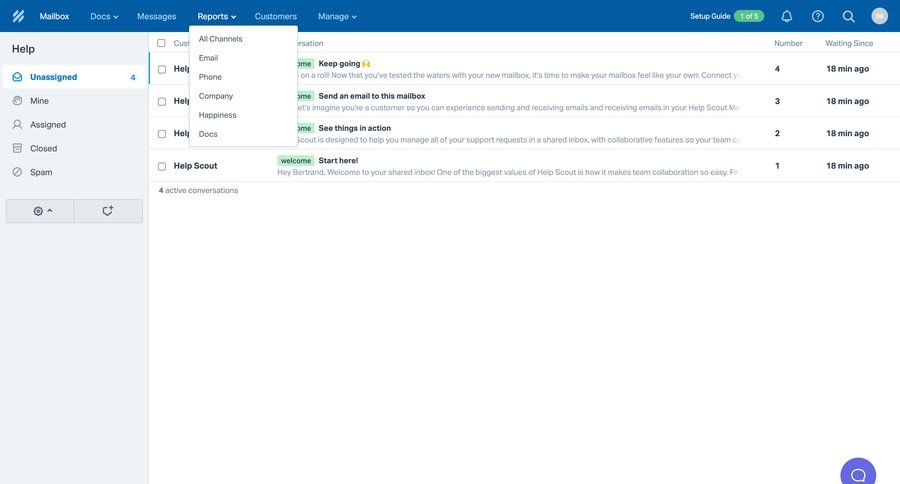Click the Closed folder archive icon
Image resolution: width=900 pixels, height=484 pixels.
(x=17, y=148)
